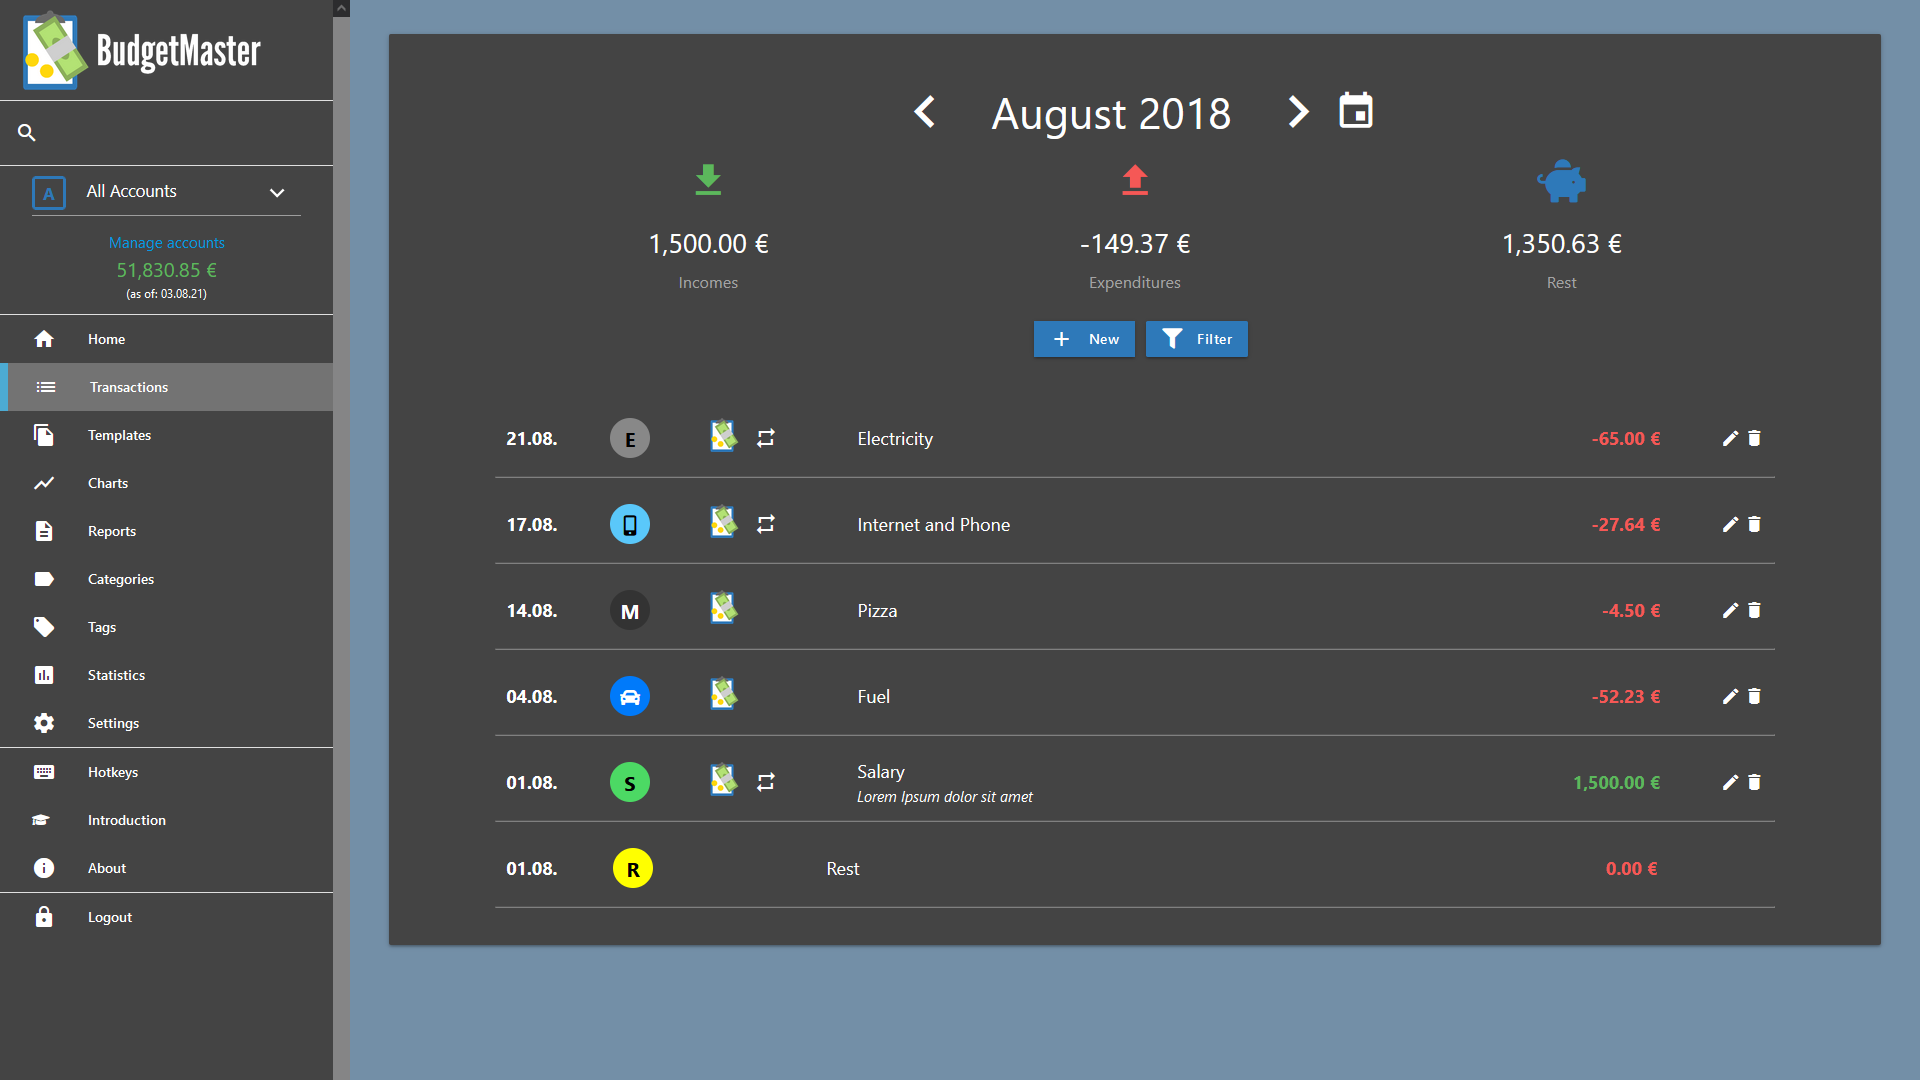
Task: Open the Tags page
Action: [x=166, y=628]
